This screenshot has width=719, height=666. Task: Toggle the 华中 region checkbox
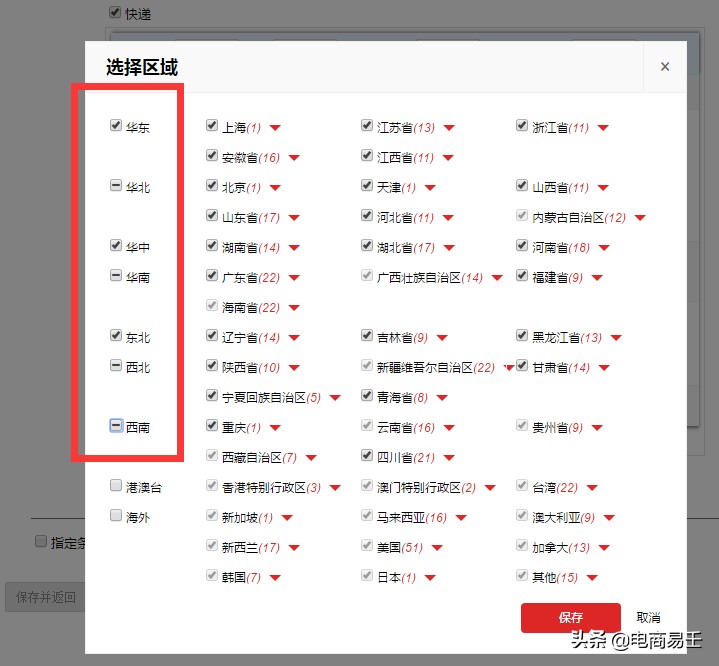116,245
